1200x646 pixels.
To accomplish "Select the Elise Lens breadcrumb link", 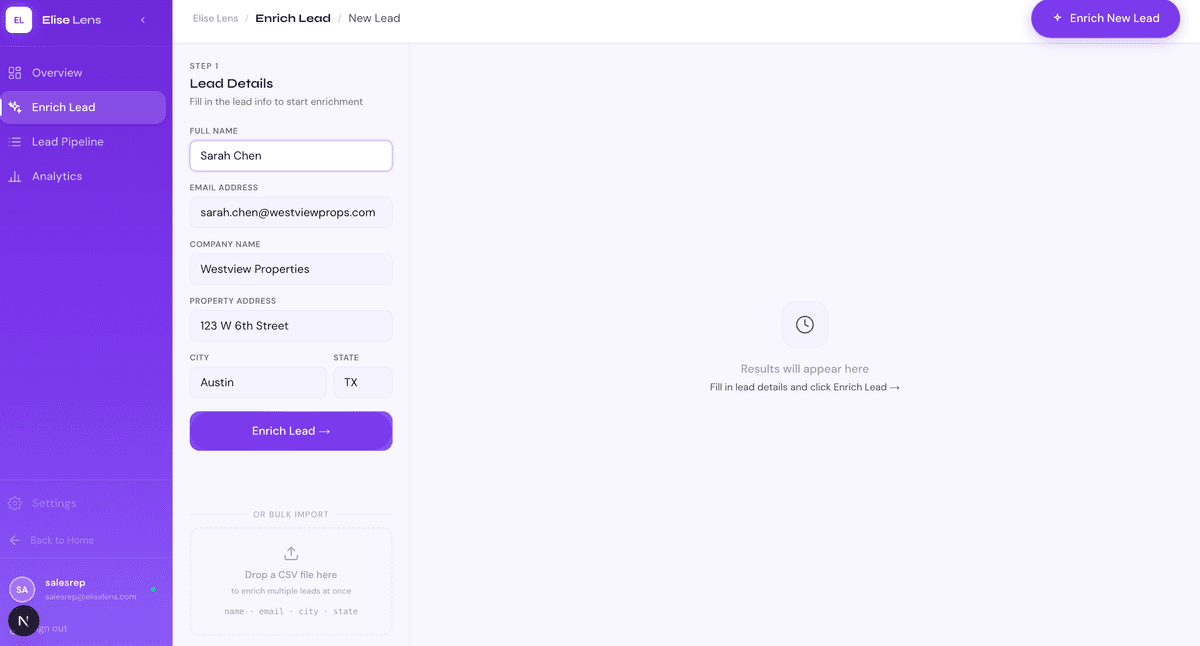I will tap(215, 19).
